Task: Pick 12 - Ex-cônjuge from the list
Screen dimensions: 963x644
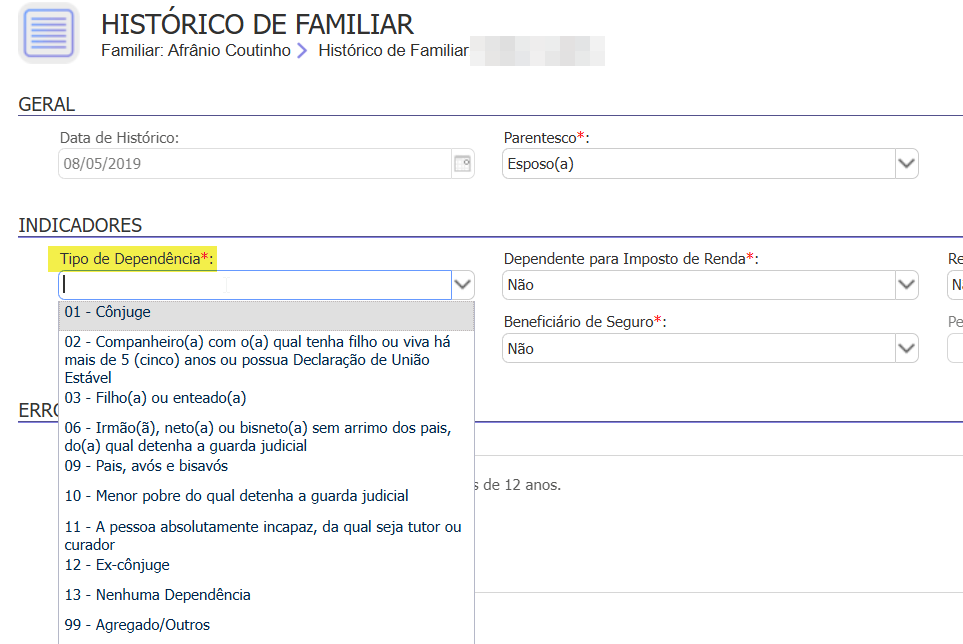Action: pos(117,565)
